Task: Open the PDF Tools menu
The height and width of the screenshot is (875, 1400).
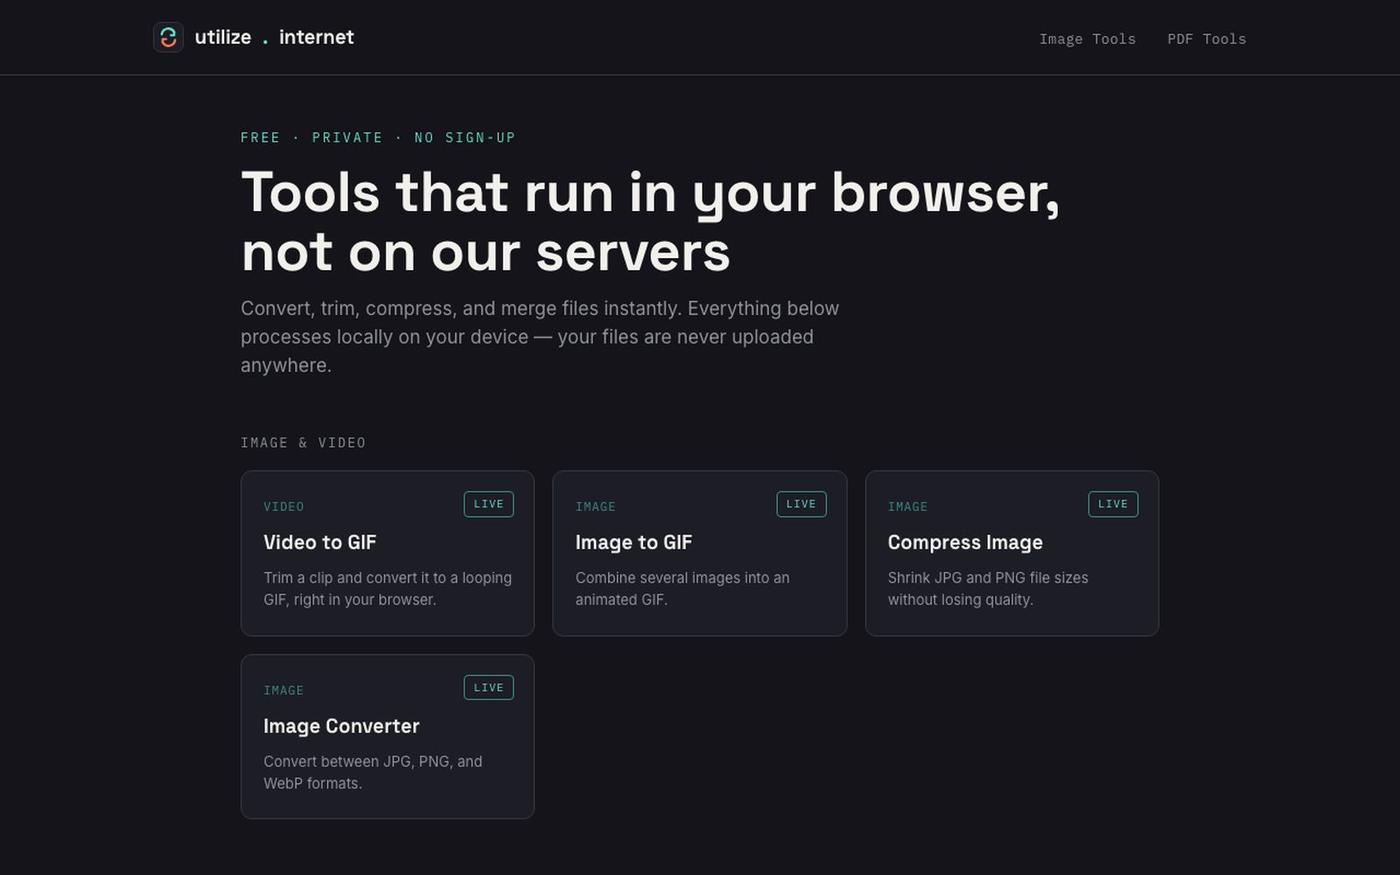Action: 1206,39
